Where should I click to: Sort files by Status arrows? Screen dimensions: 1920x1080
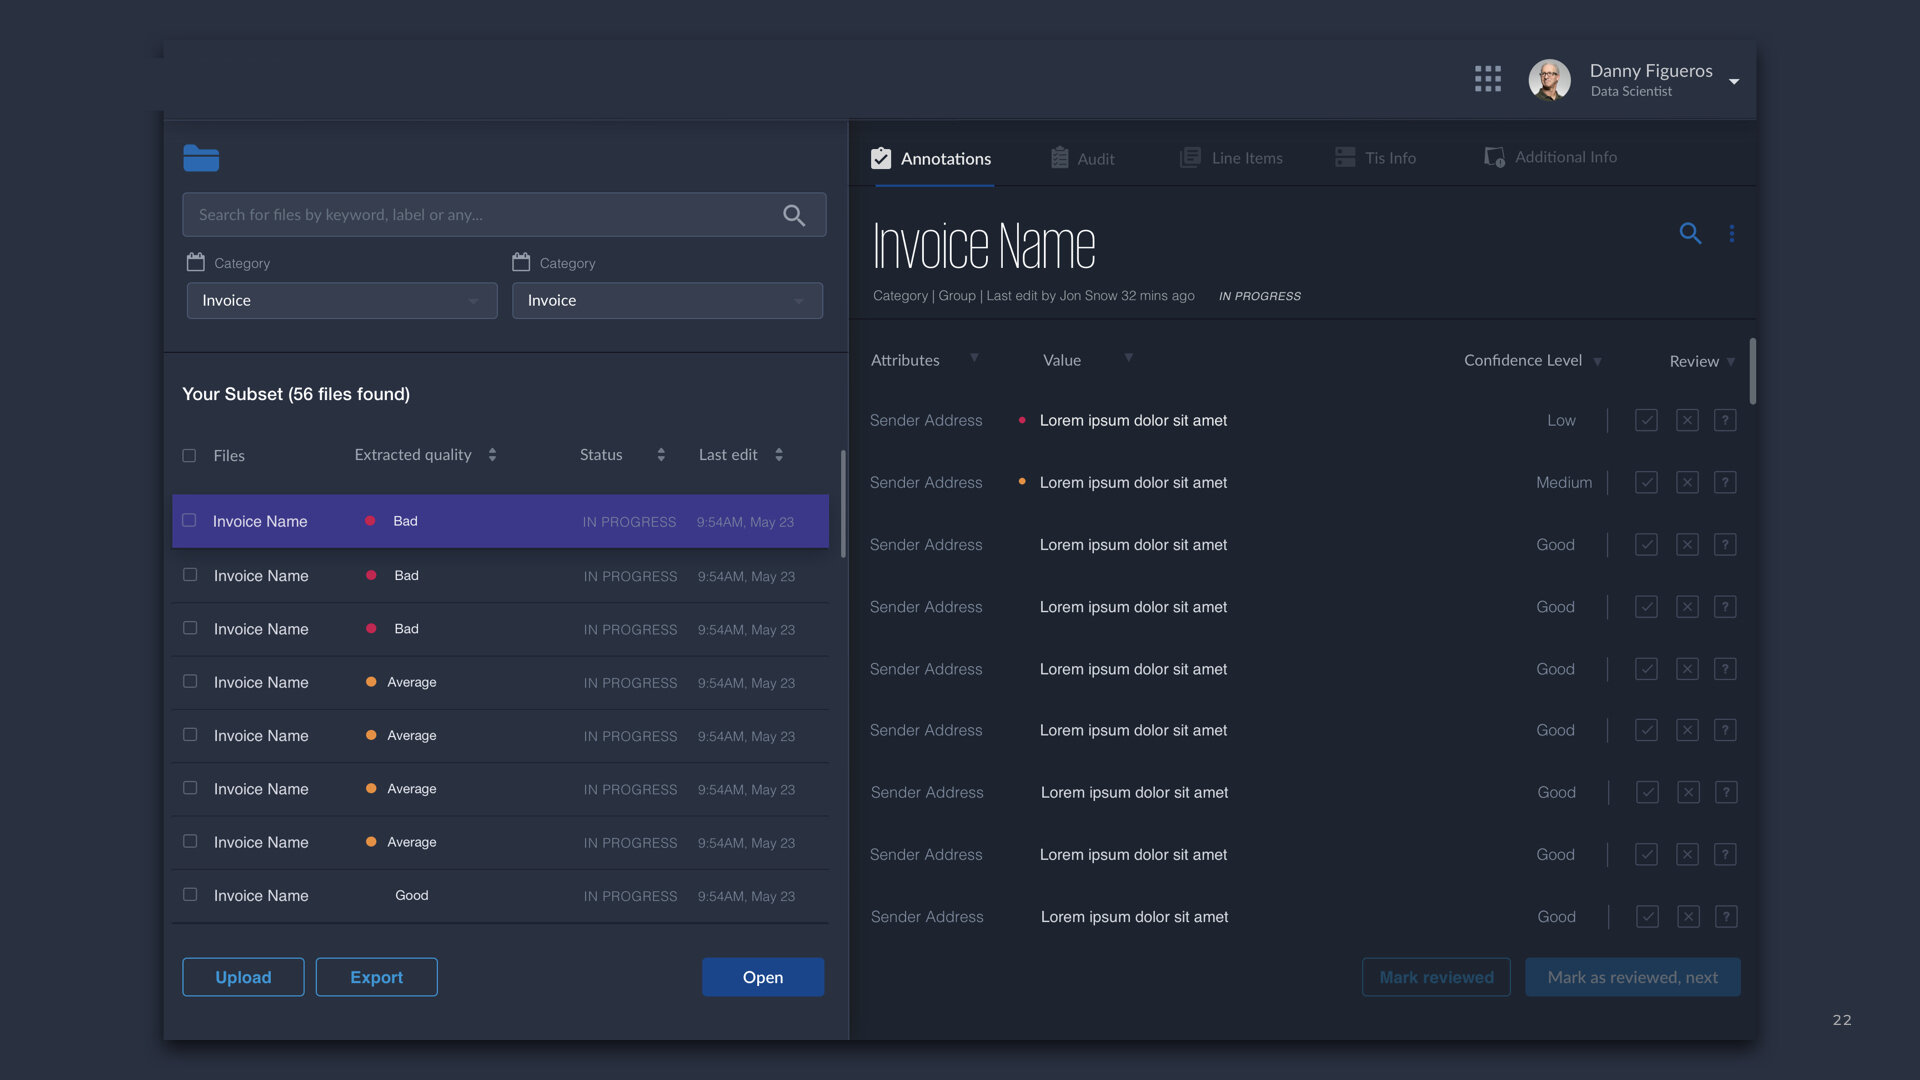[x=661, y=455]
